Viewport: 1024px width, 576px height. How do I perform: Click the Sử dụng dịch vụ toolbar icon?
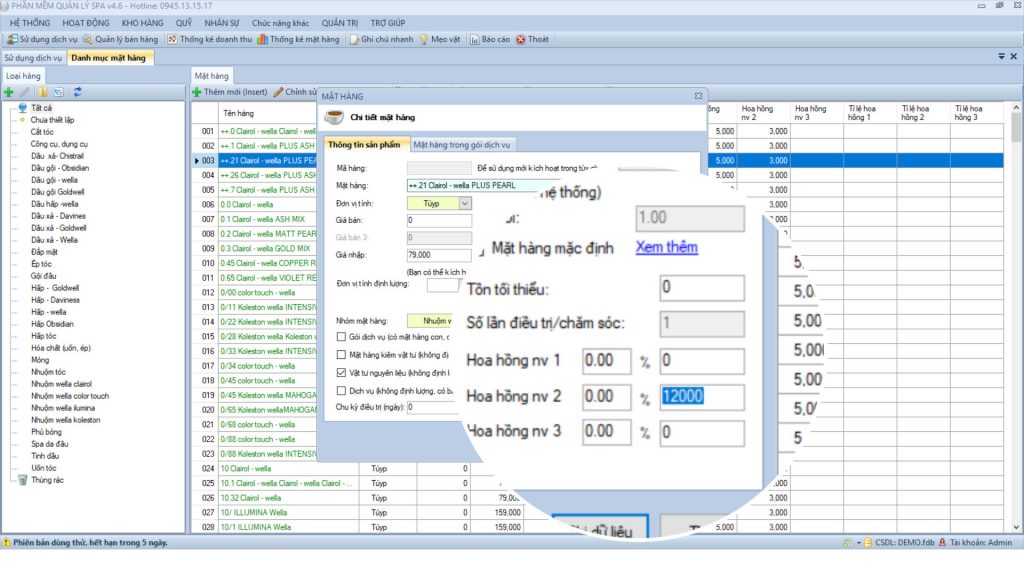click(11, 39)
